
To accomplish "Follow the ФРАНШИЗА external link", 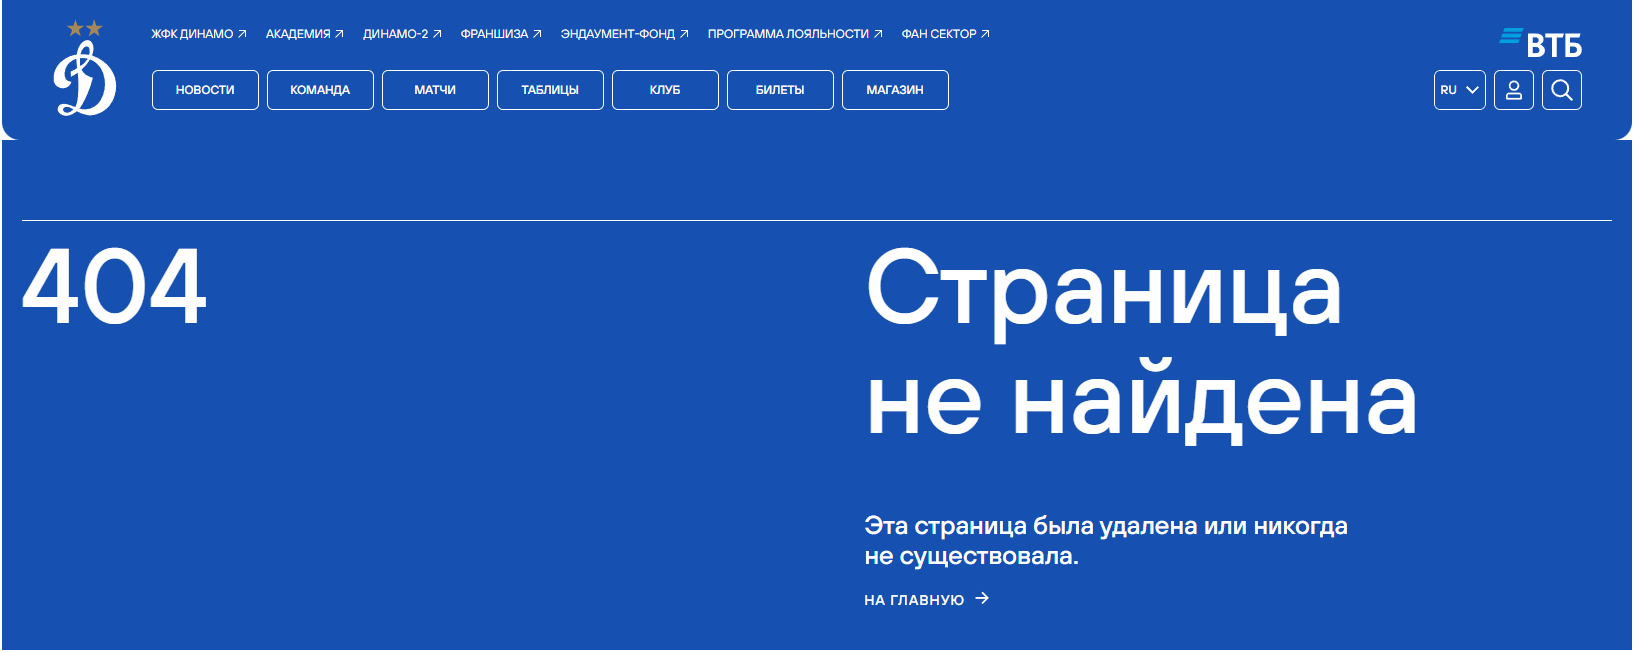I will point(501,34).
